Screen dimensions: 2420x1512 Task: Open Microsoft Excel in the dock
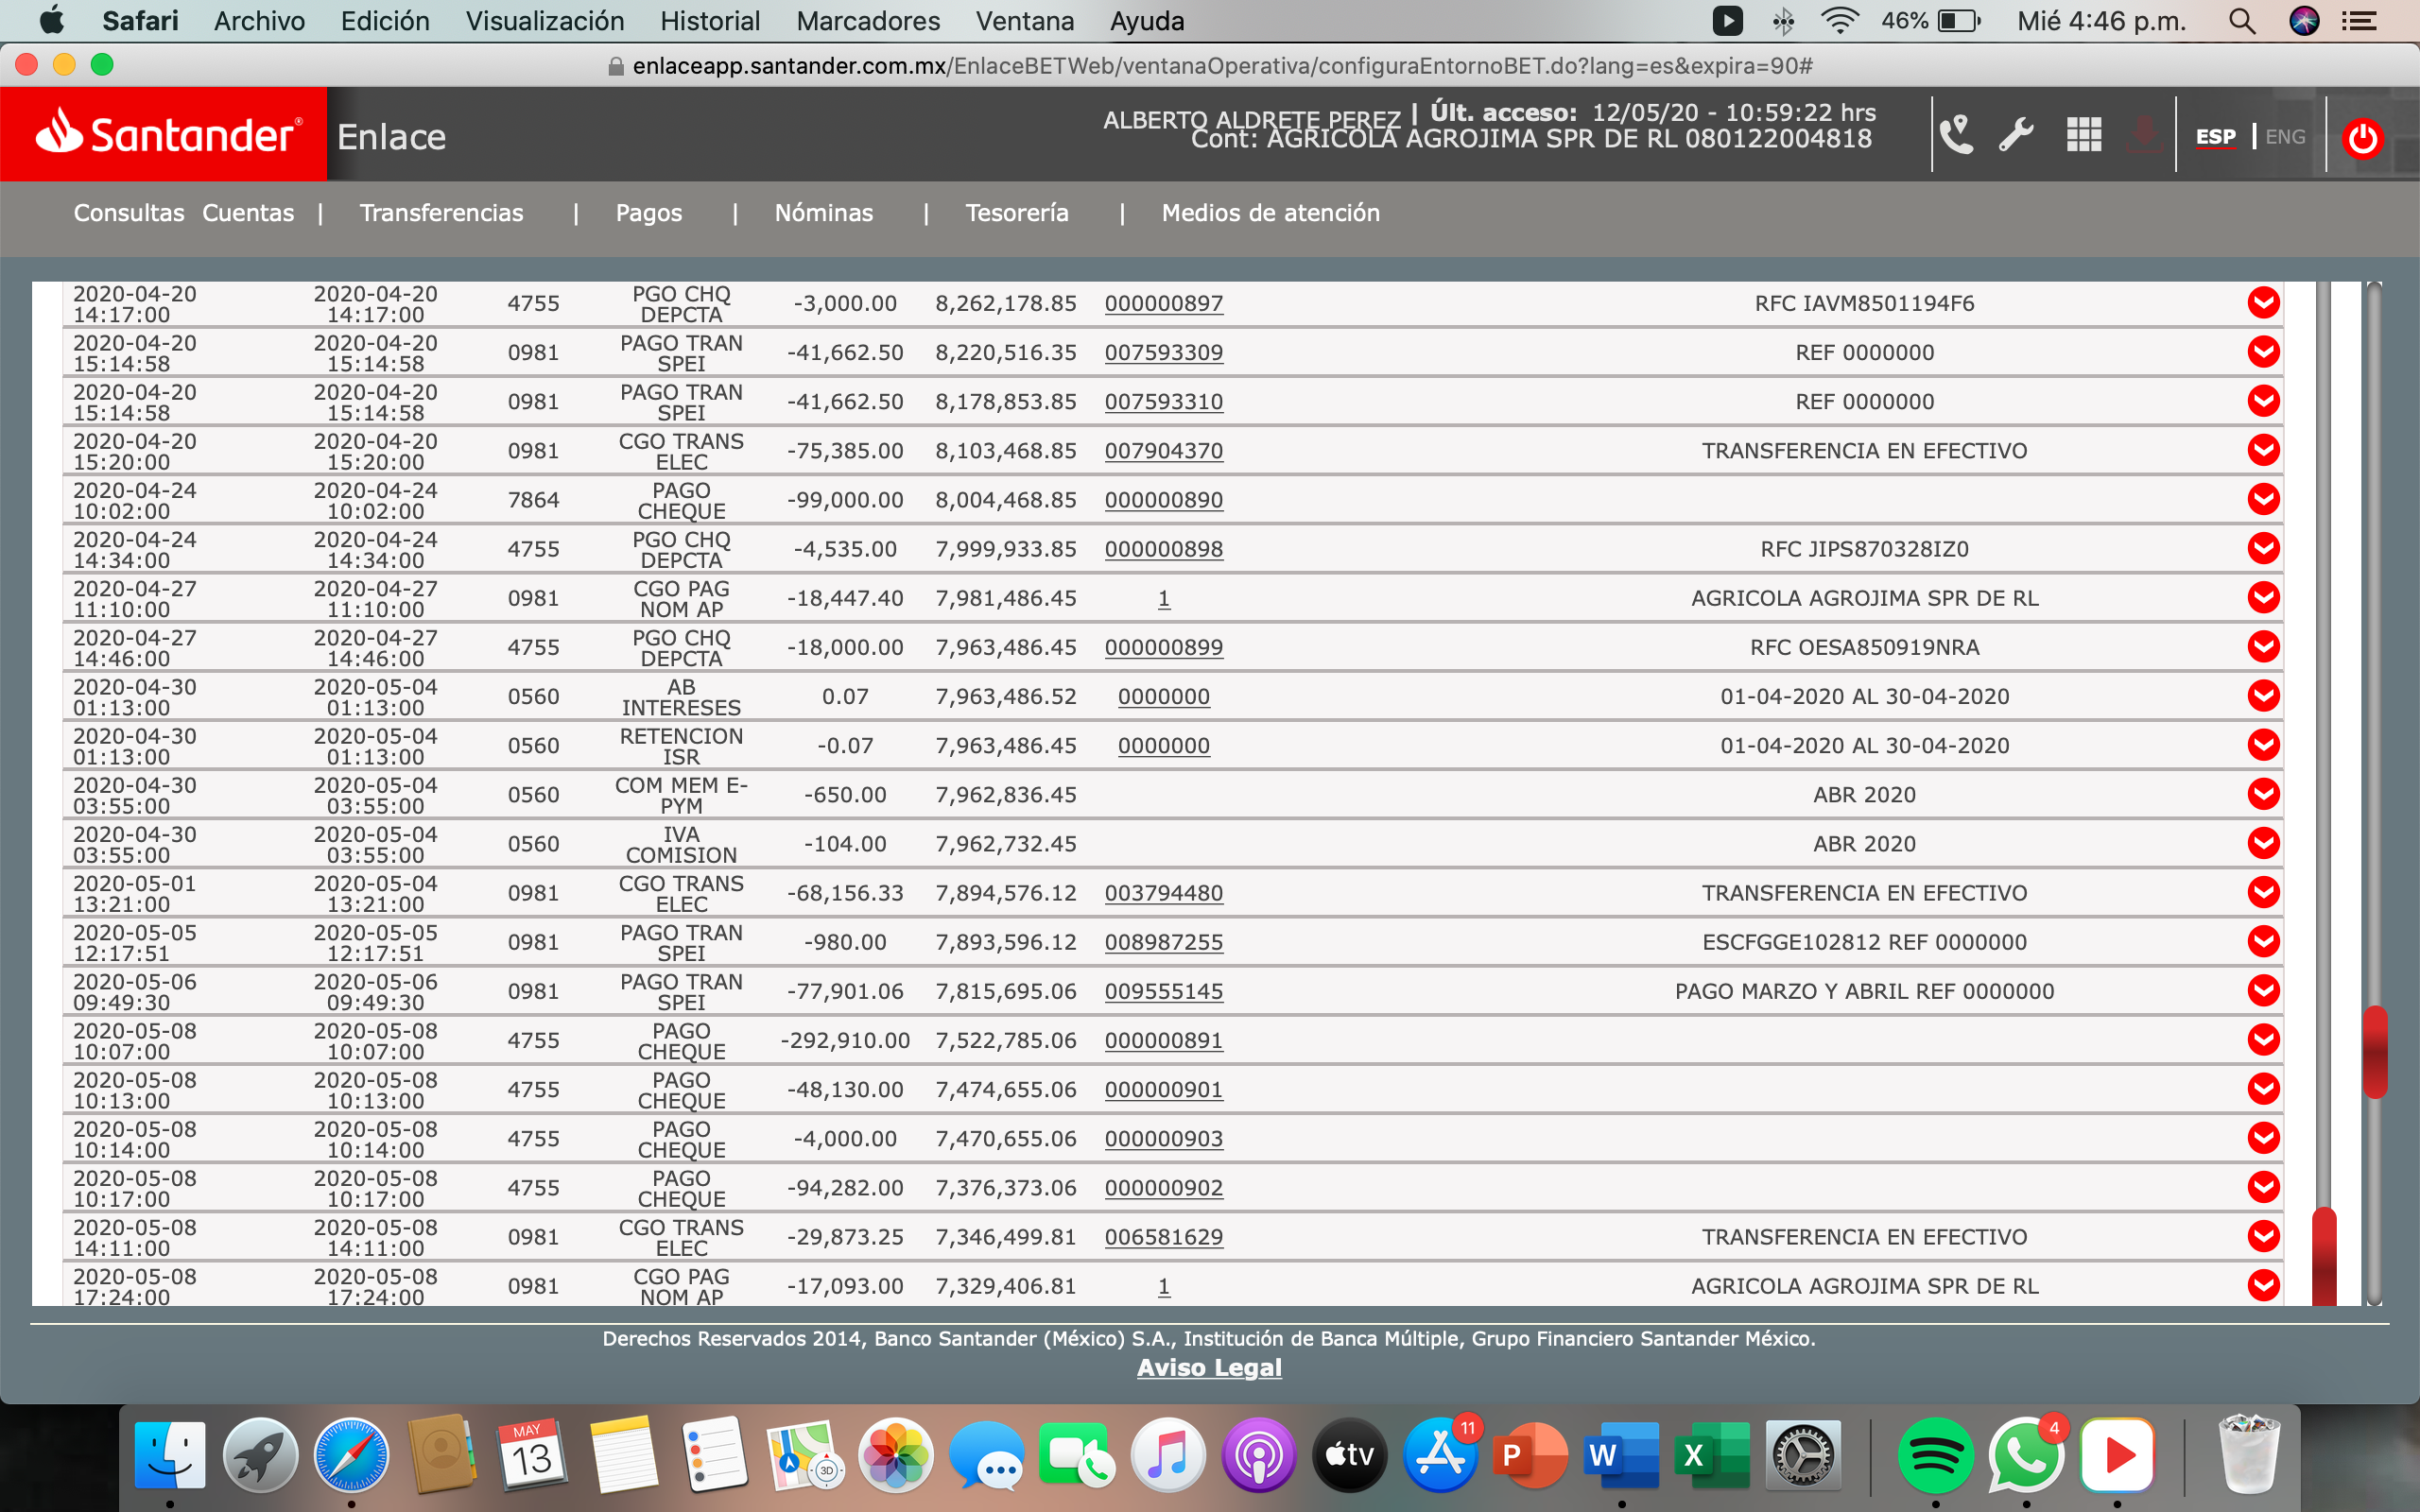(x=1711, y=1455)
